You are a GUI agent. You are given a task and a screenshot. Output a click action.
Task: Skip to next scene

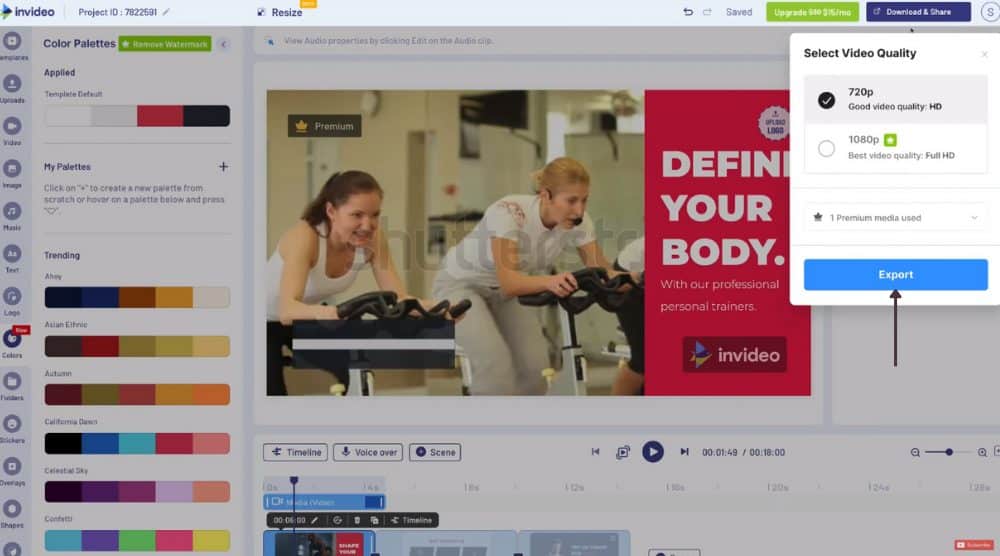(x=684, y=452)
